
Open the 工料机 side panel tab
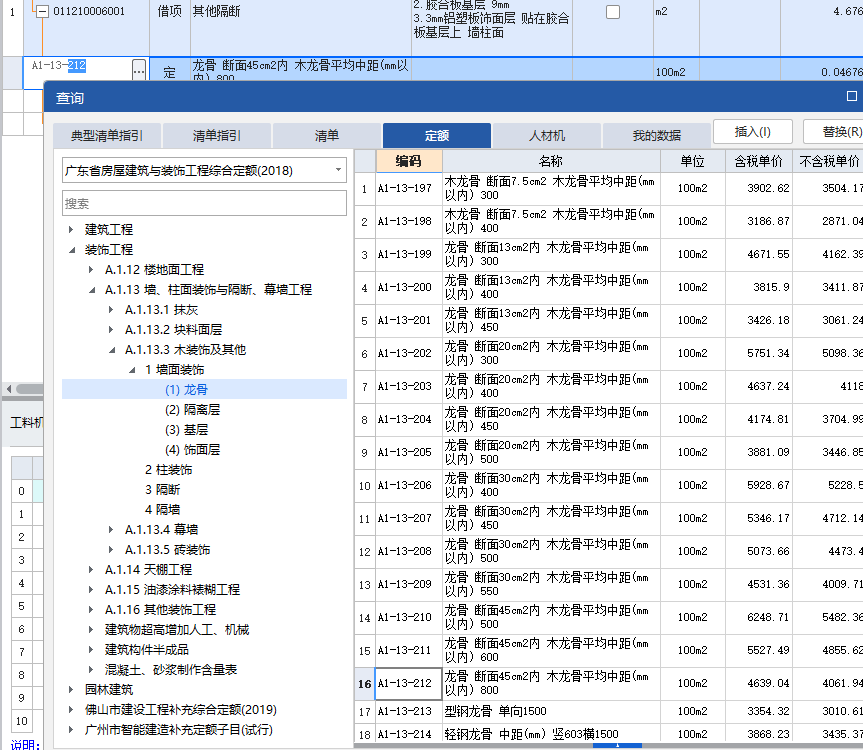[x=24, y=420]
